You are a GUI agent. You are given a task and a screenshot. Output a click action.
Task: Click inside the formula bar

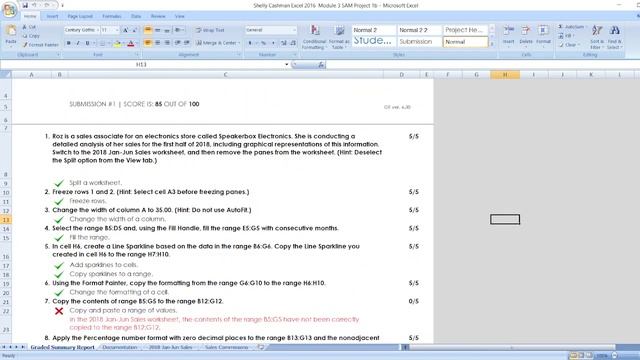(x=482, y=64)
